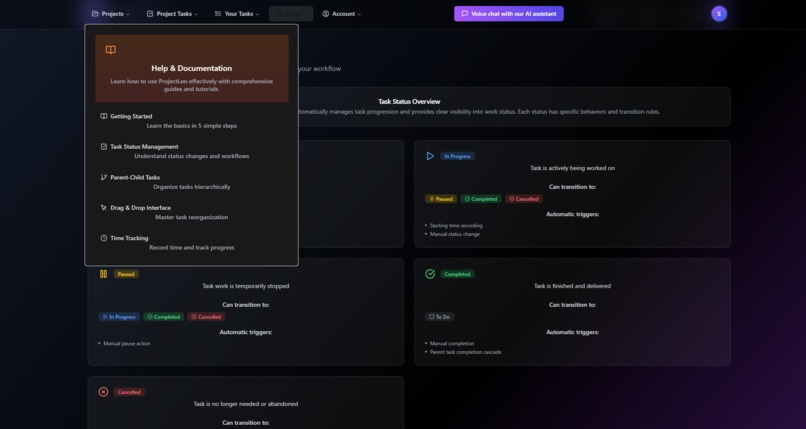Click In Progress badge in Paused card transitions
This screenshot has width=806, height=429.
pos(119,317)
